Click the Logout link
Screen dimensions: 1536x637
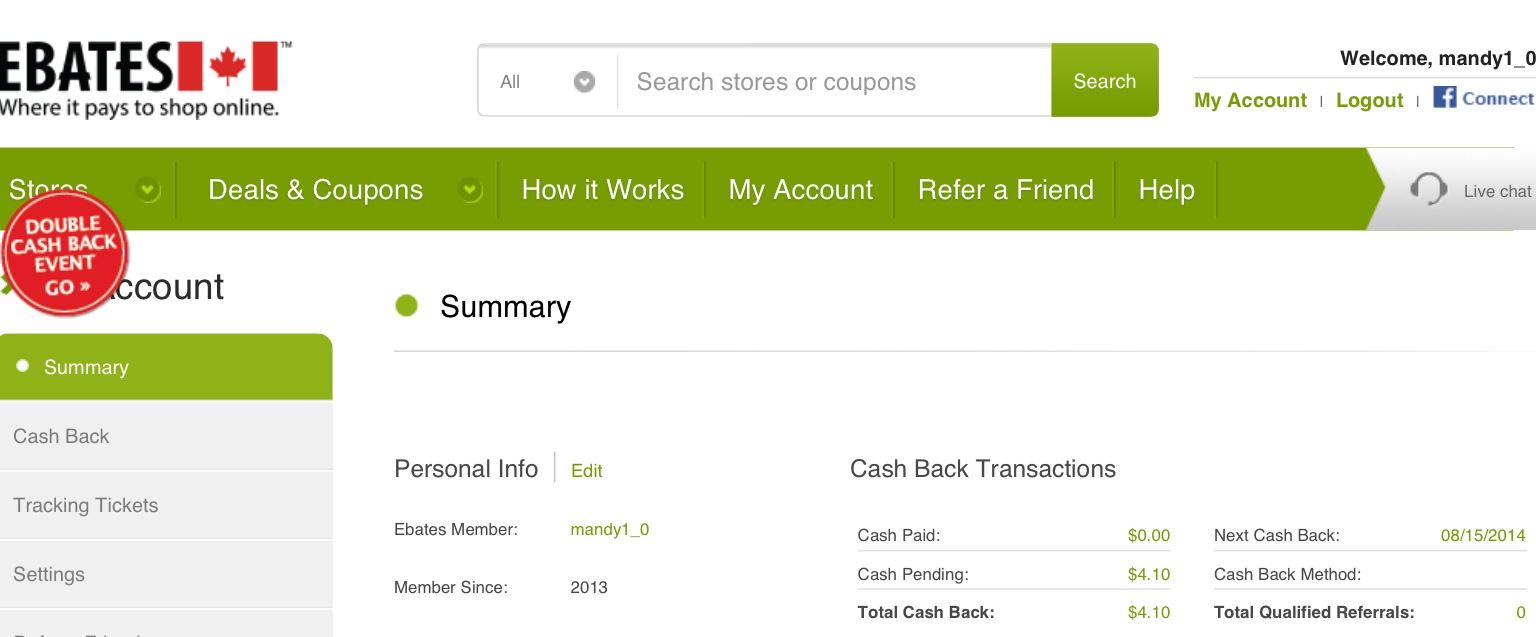click(1369, 100)
